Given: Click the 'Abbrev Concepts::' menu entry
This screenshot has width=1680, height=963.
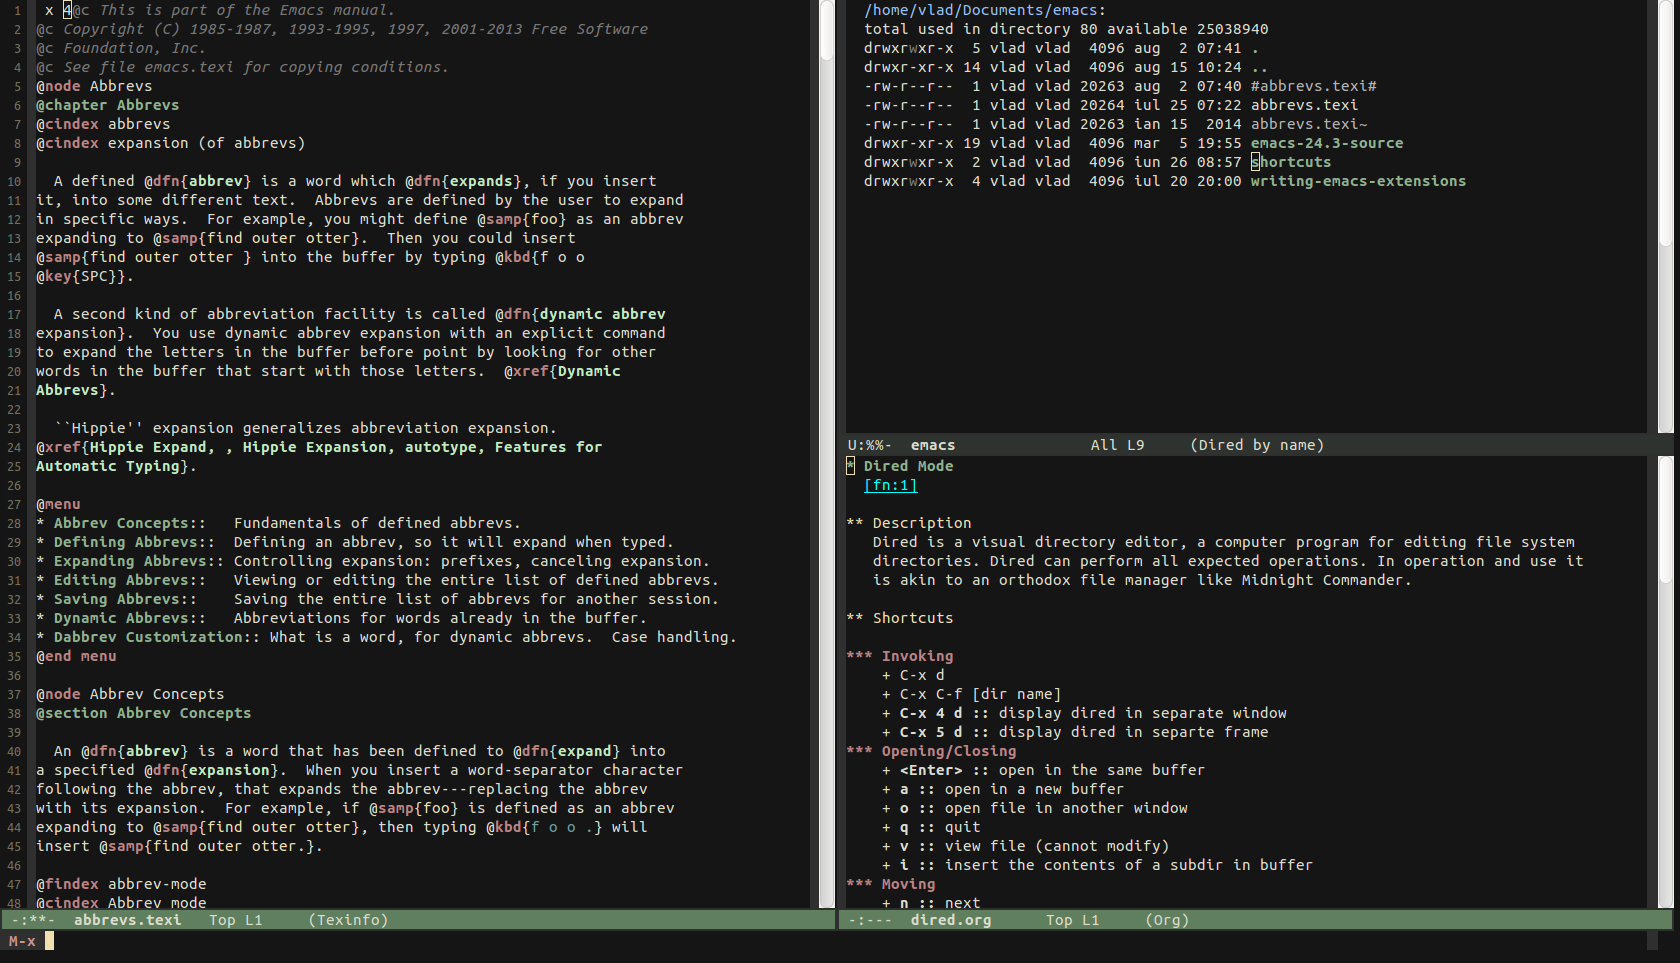Looking at the screenshot, I should 130,523.
